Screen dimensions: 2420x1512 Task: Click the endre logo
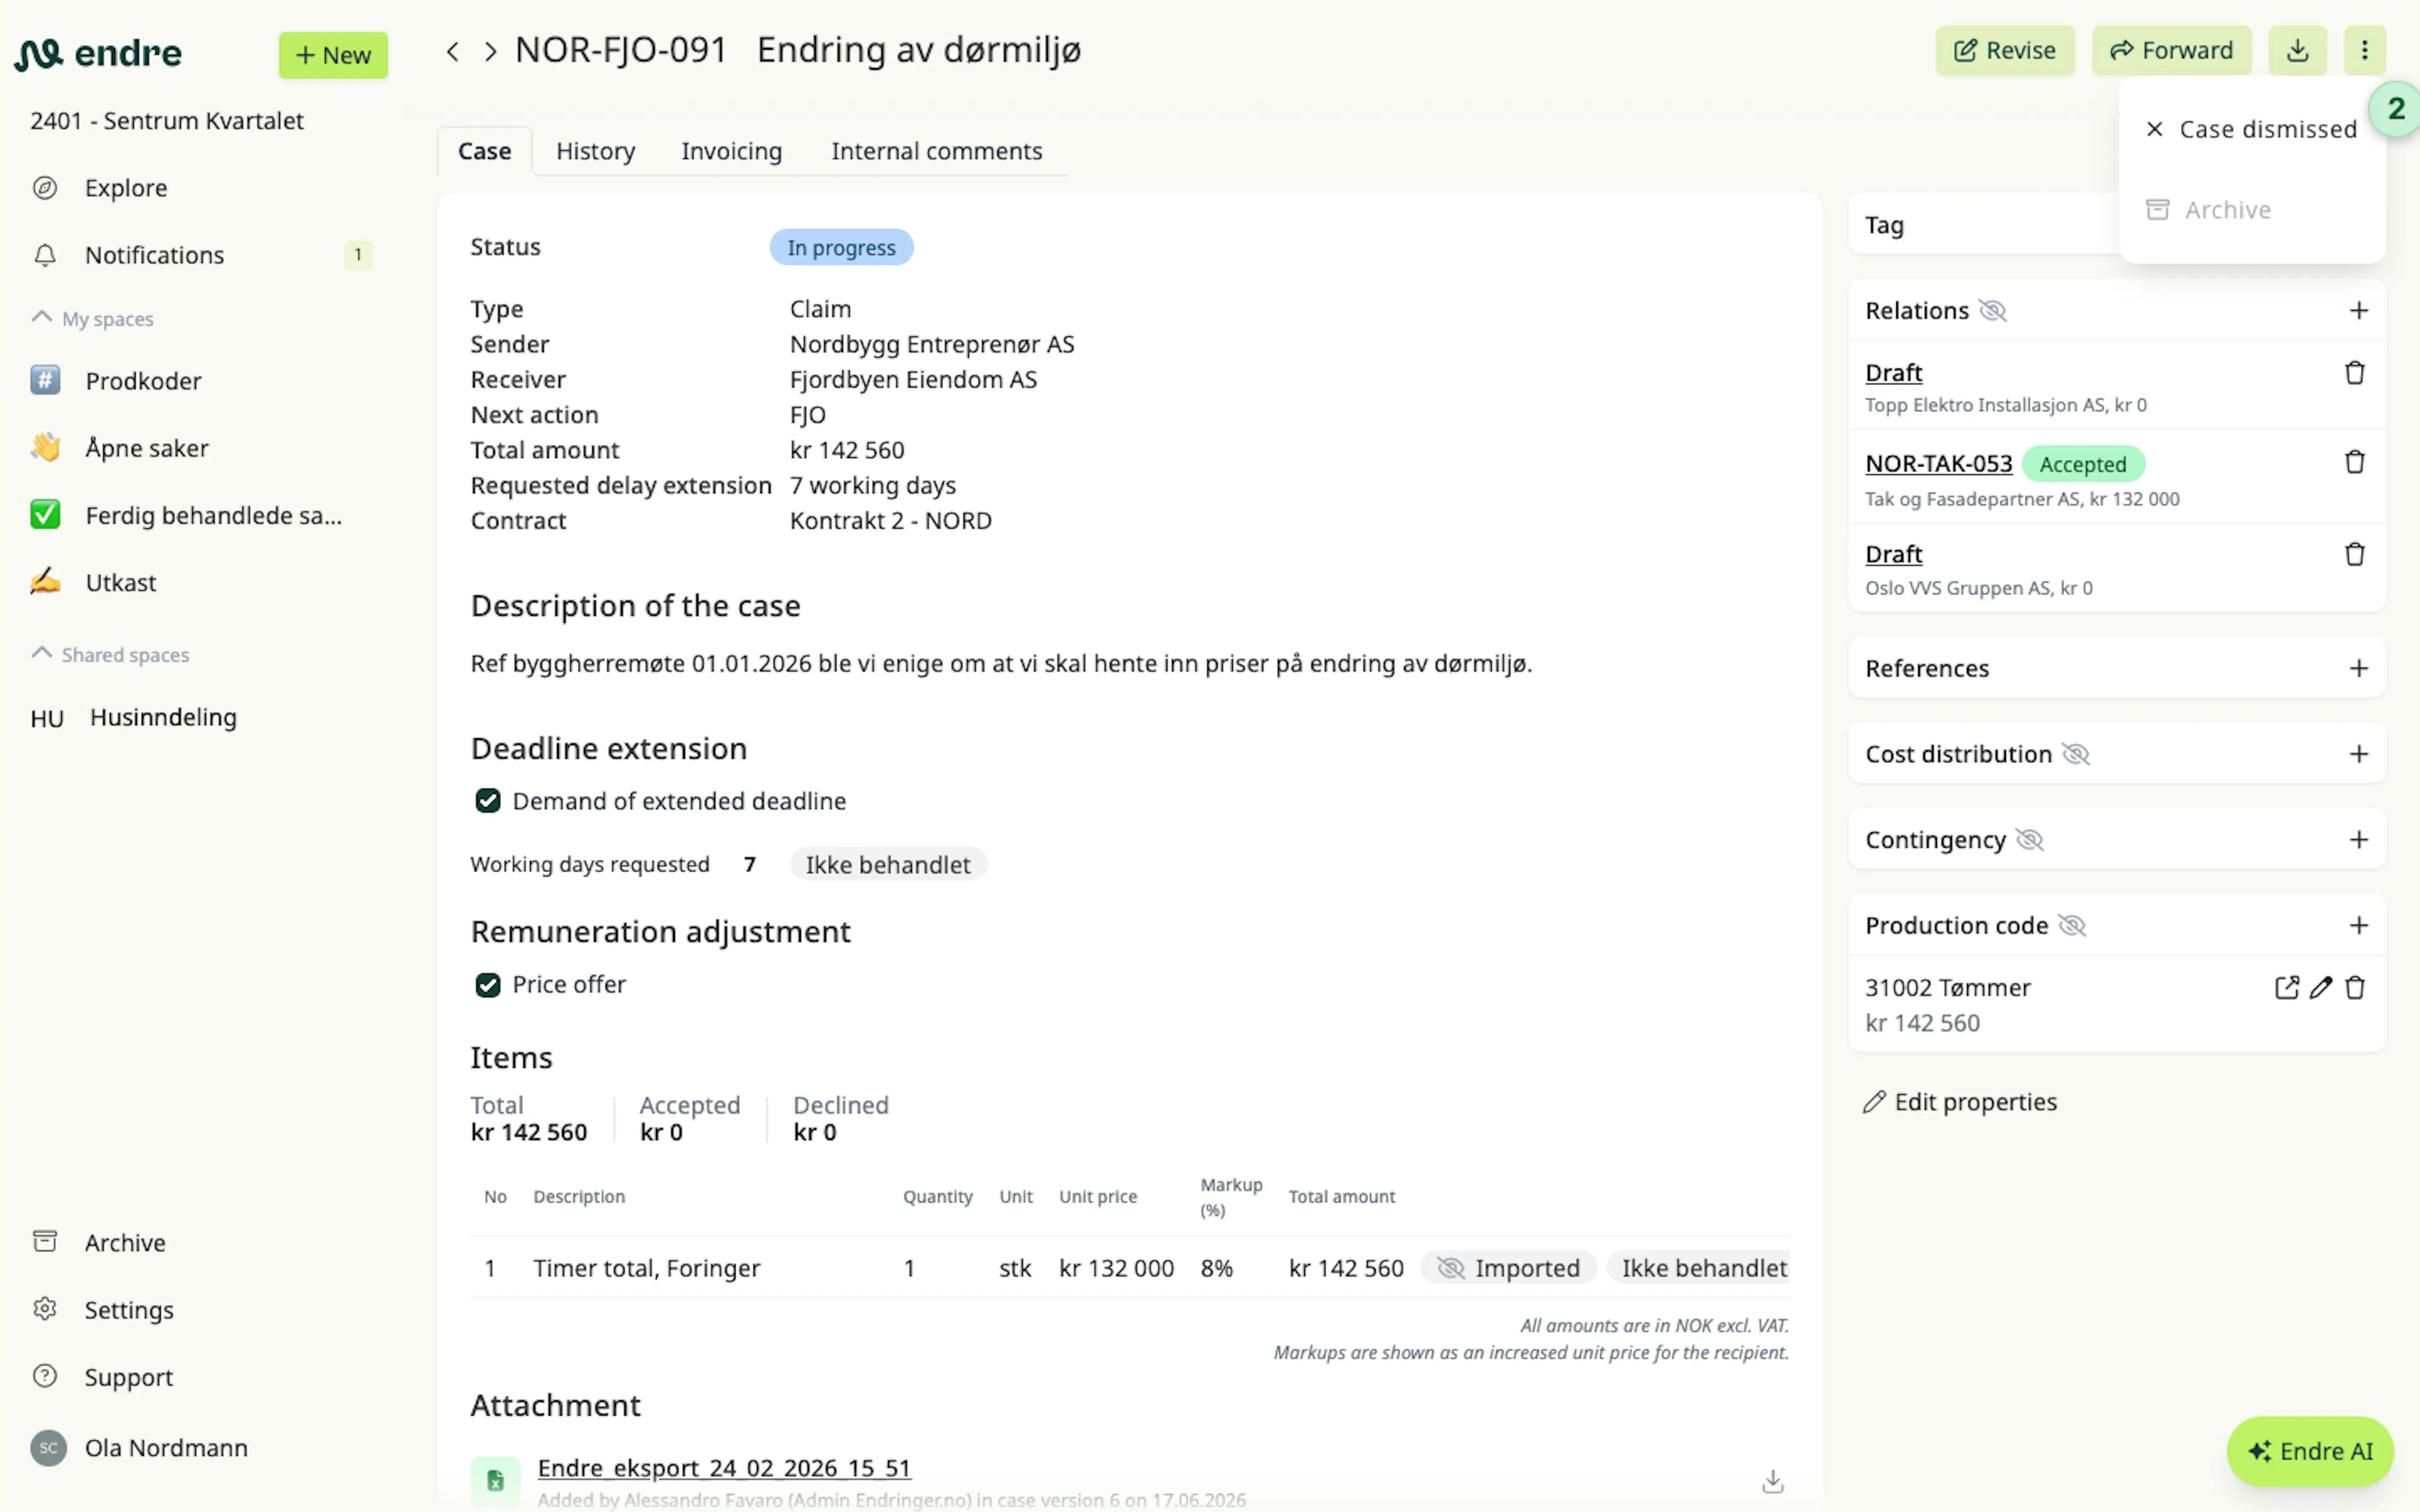(98, 54)
